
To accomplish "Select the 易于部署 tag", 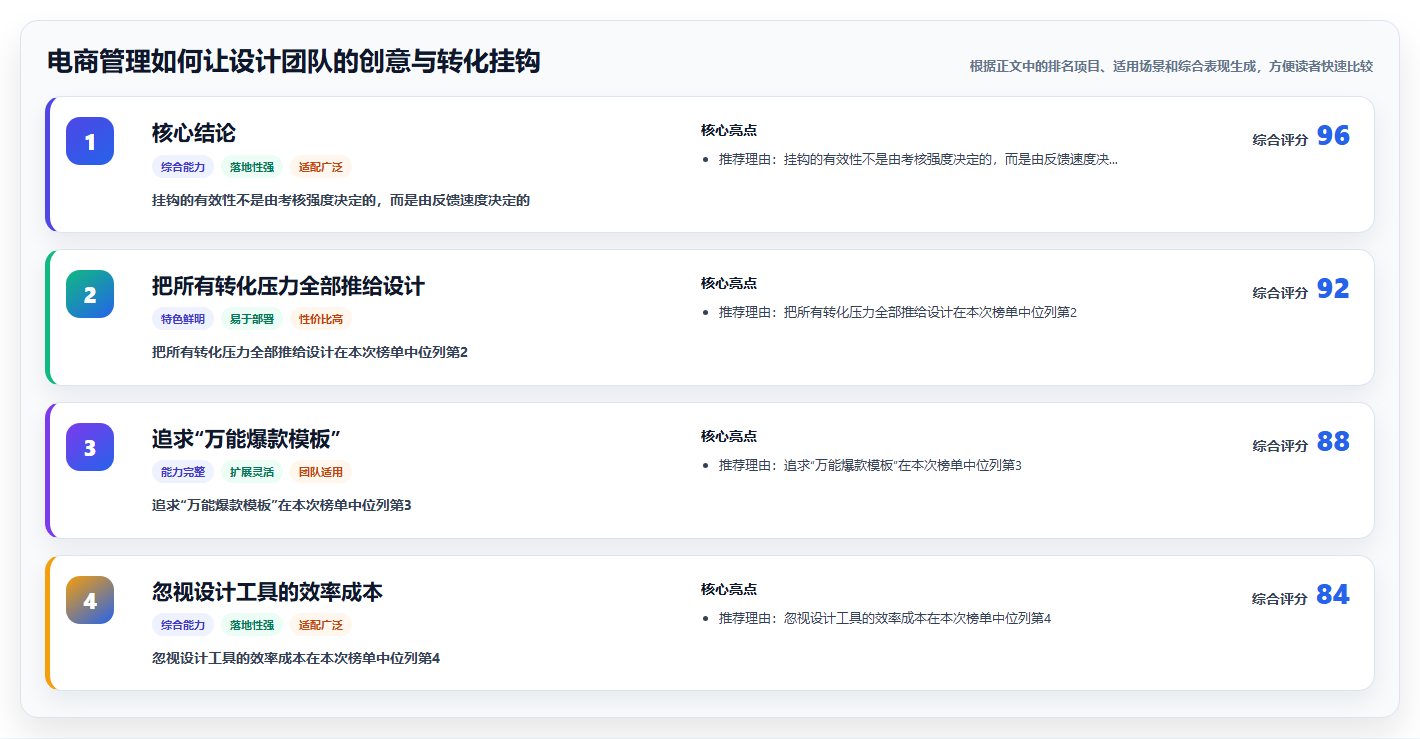I will pyautogui.click(x=252, y=320).
